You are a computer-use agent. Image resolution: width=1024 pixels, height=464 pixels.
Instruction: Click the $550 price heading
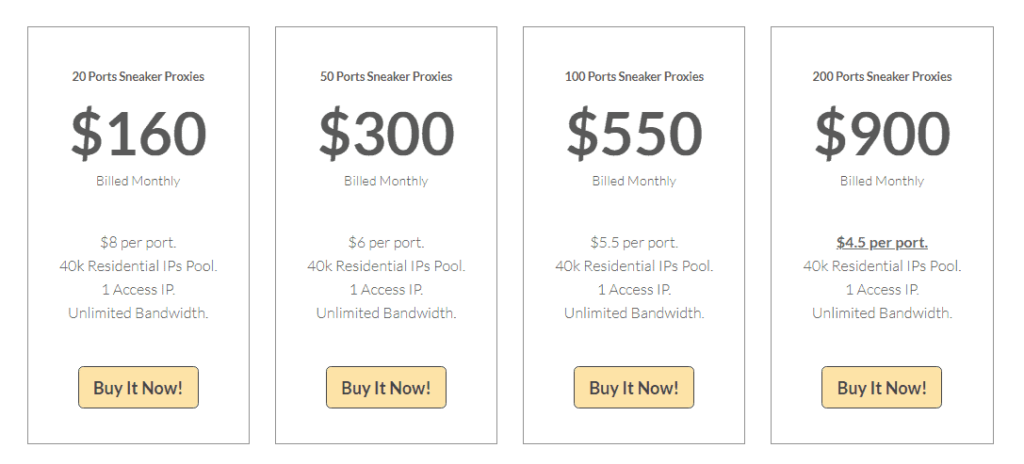coord(633,133)
